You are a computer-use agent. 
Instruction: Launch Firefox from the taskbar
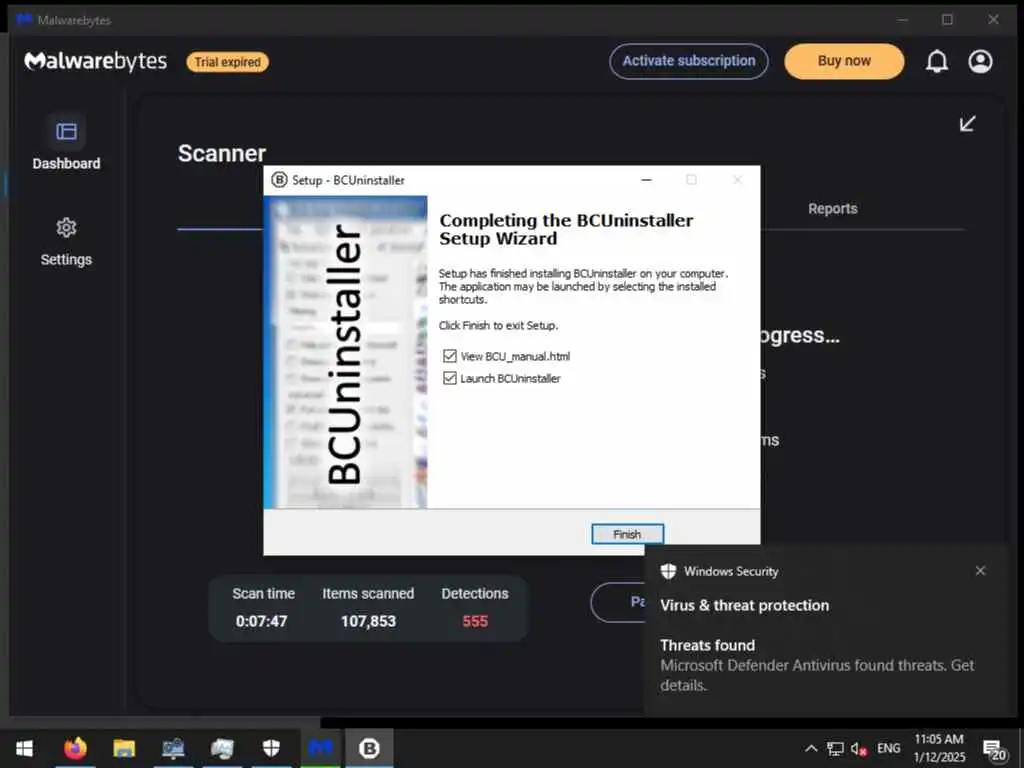[x=75, y=748]
